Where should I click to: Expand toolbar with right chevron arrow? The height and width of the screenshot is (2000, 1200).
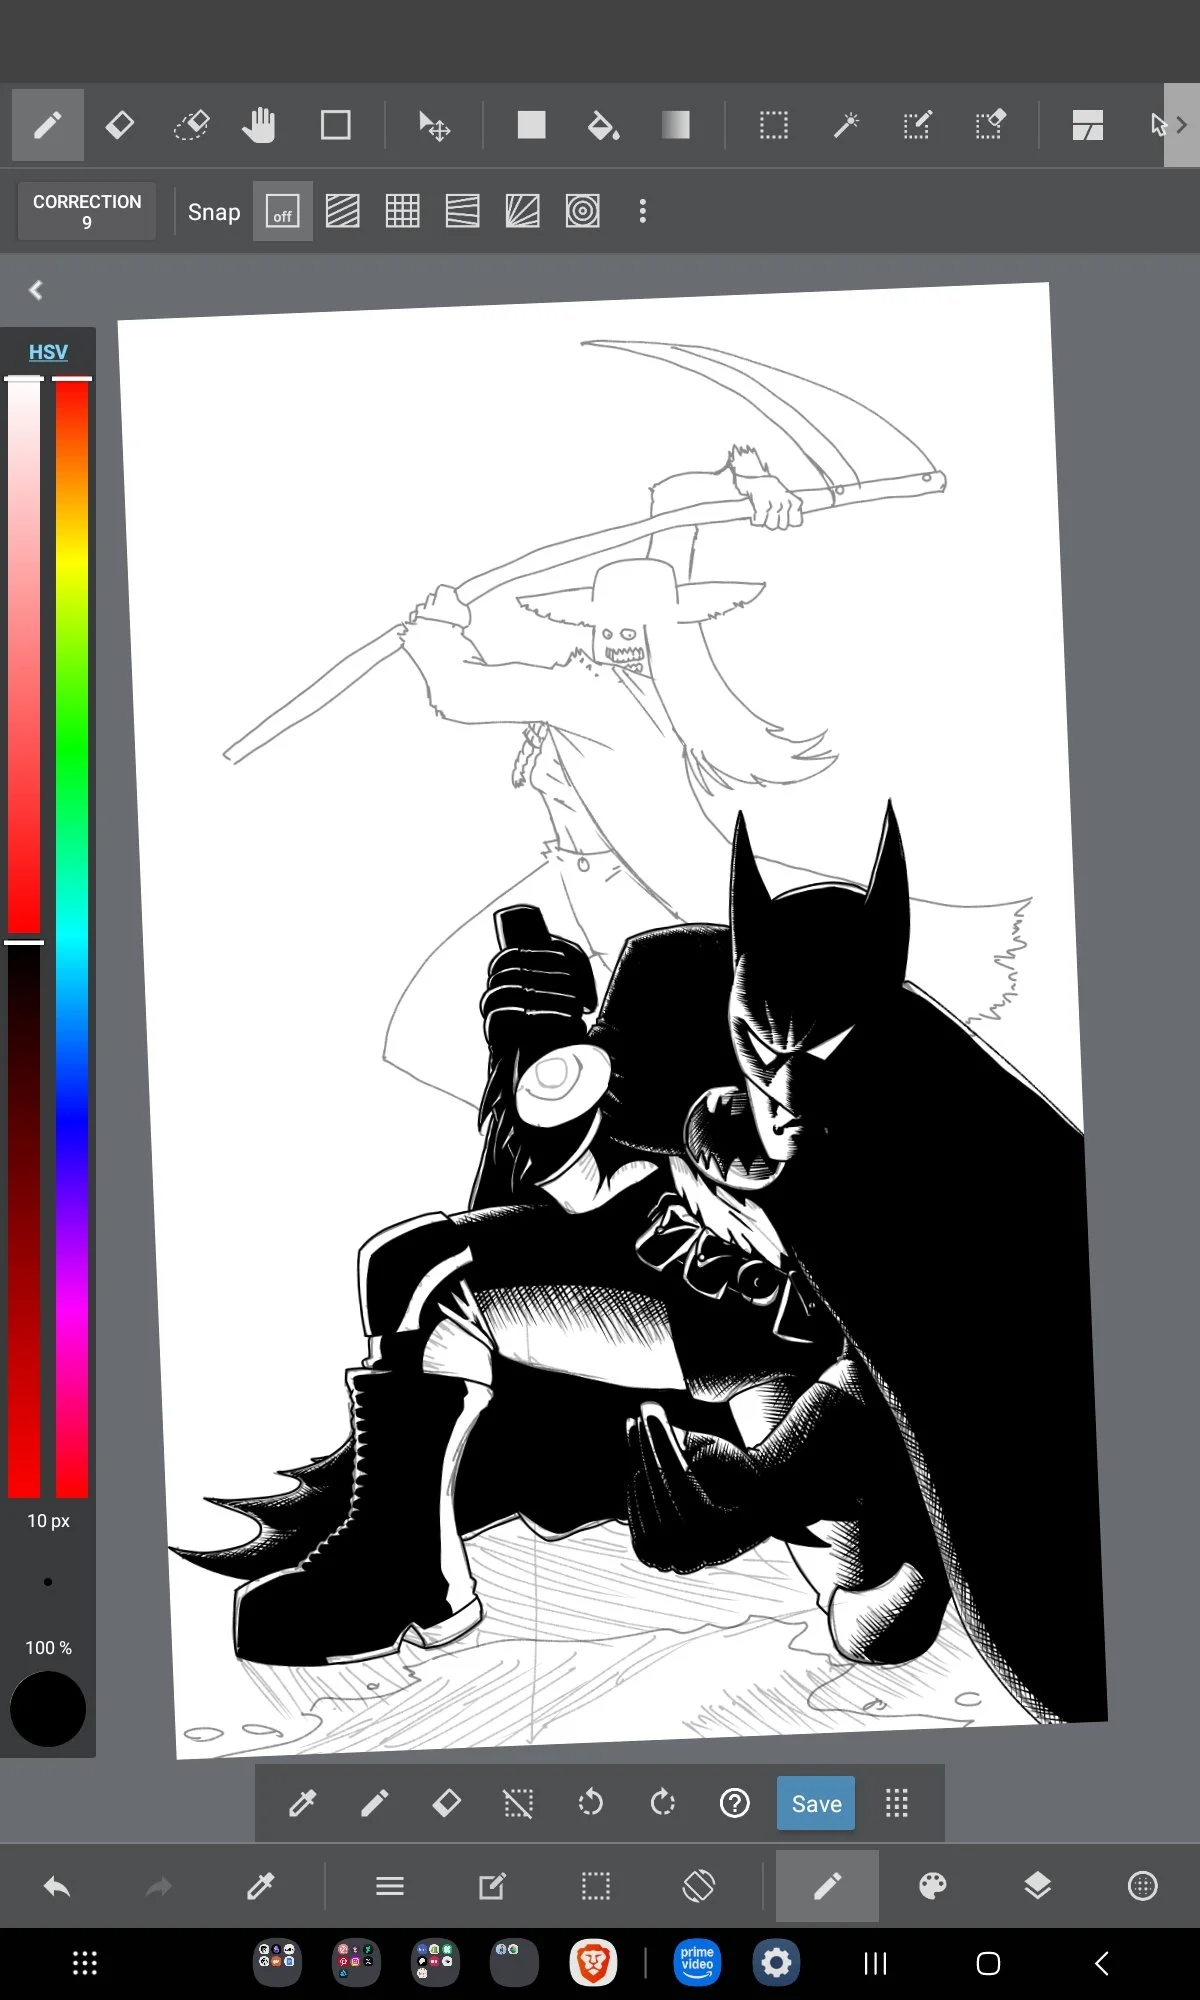pos(1182,125)
